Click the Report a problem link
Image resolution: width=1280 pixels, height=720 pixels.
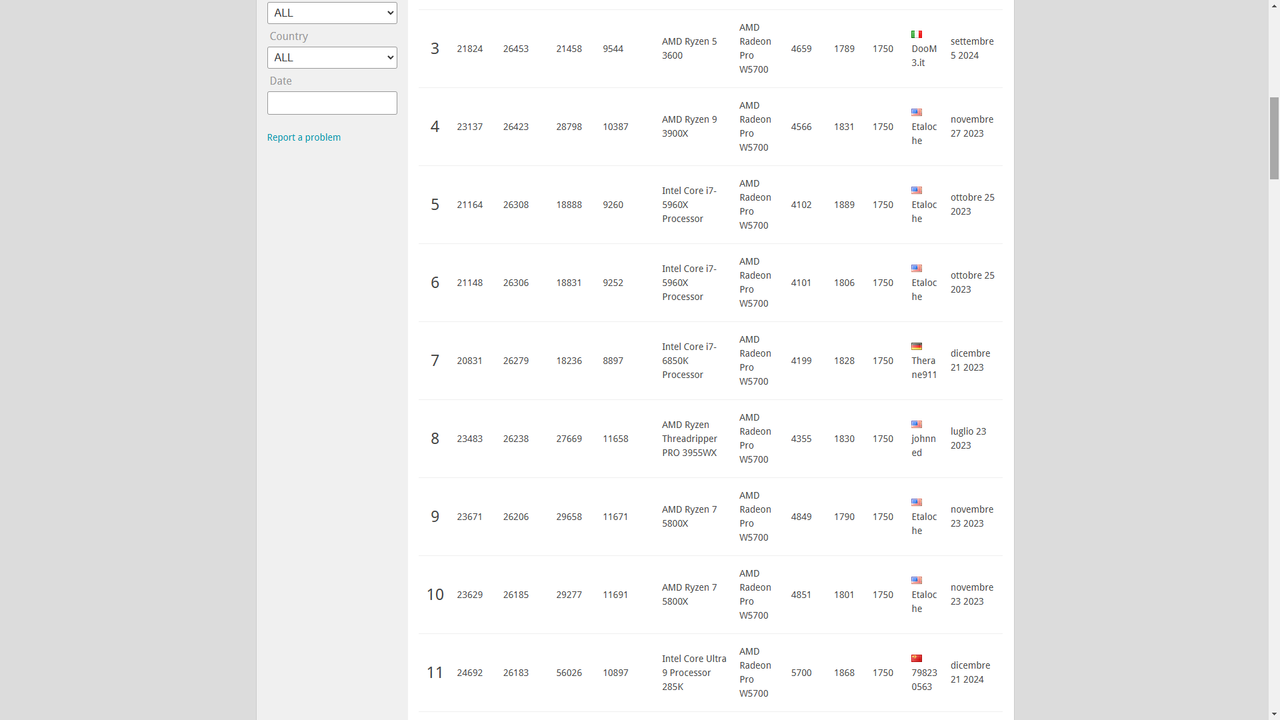click(304, 137)
